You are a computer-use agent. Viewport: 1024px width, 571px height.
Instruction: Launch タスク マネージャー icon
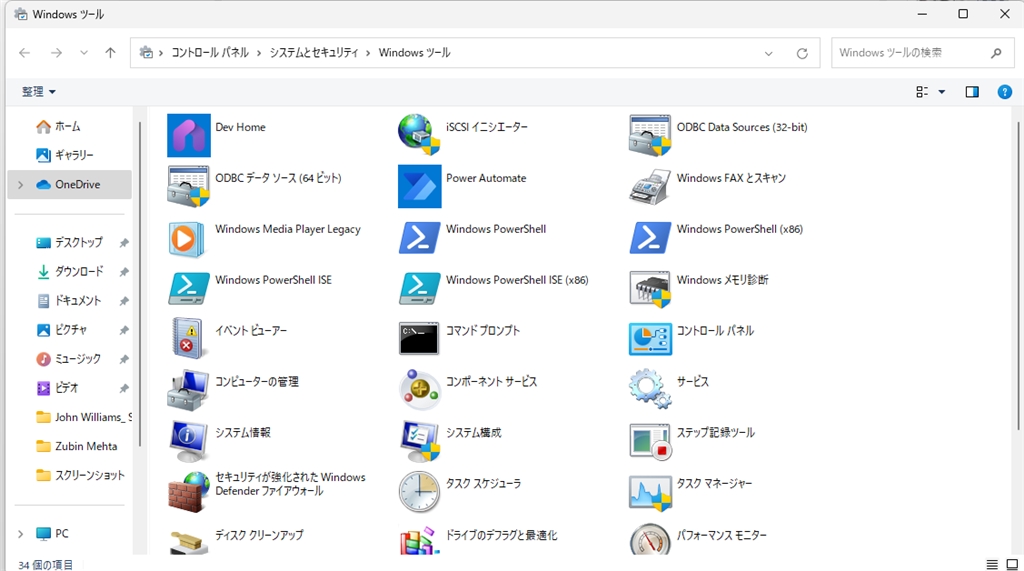point(650,493)
